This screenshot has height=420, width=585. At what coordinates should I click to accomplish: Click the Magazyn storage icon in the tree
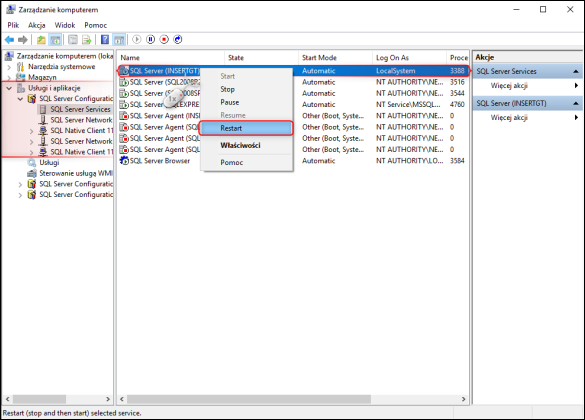[x=21, y=77]
